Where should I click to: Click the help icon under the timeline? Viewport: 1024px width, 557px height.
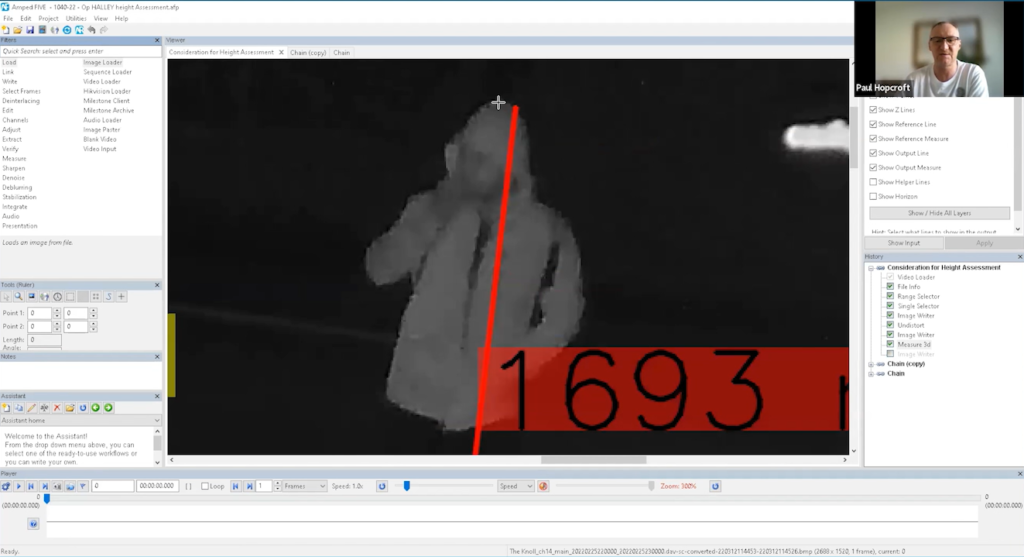pos(33,524)
